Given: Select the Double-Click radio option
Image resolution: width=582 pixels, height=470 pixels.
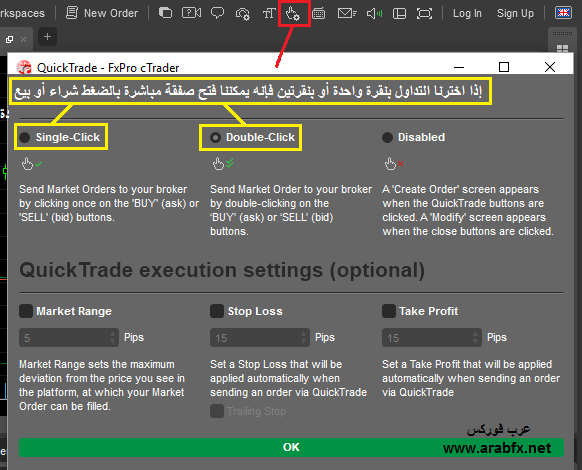Looking at the screenshot, I should [215, 137].
